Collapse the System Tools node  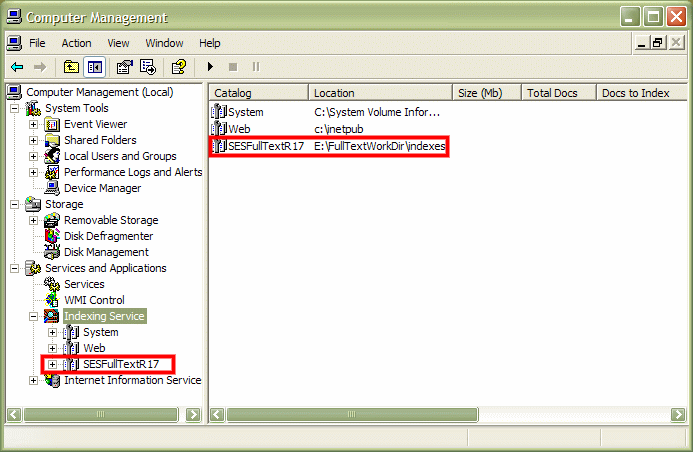coord(15,108)
